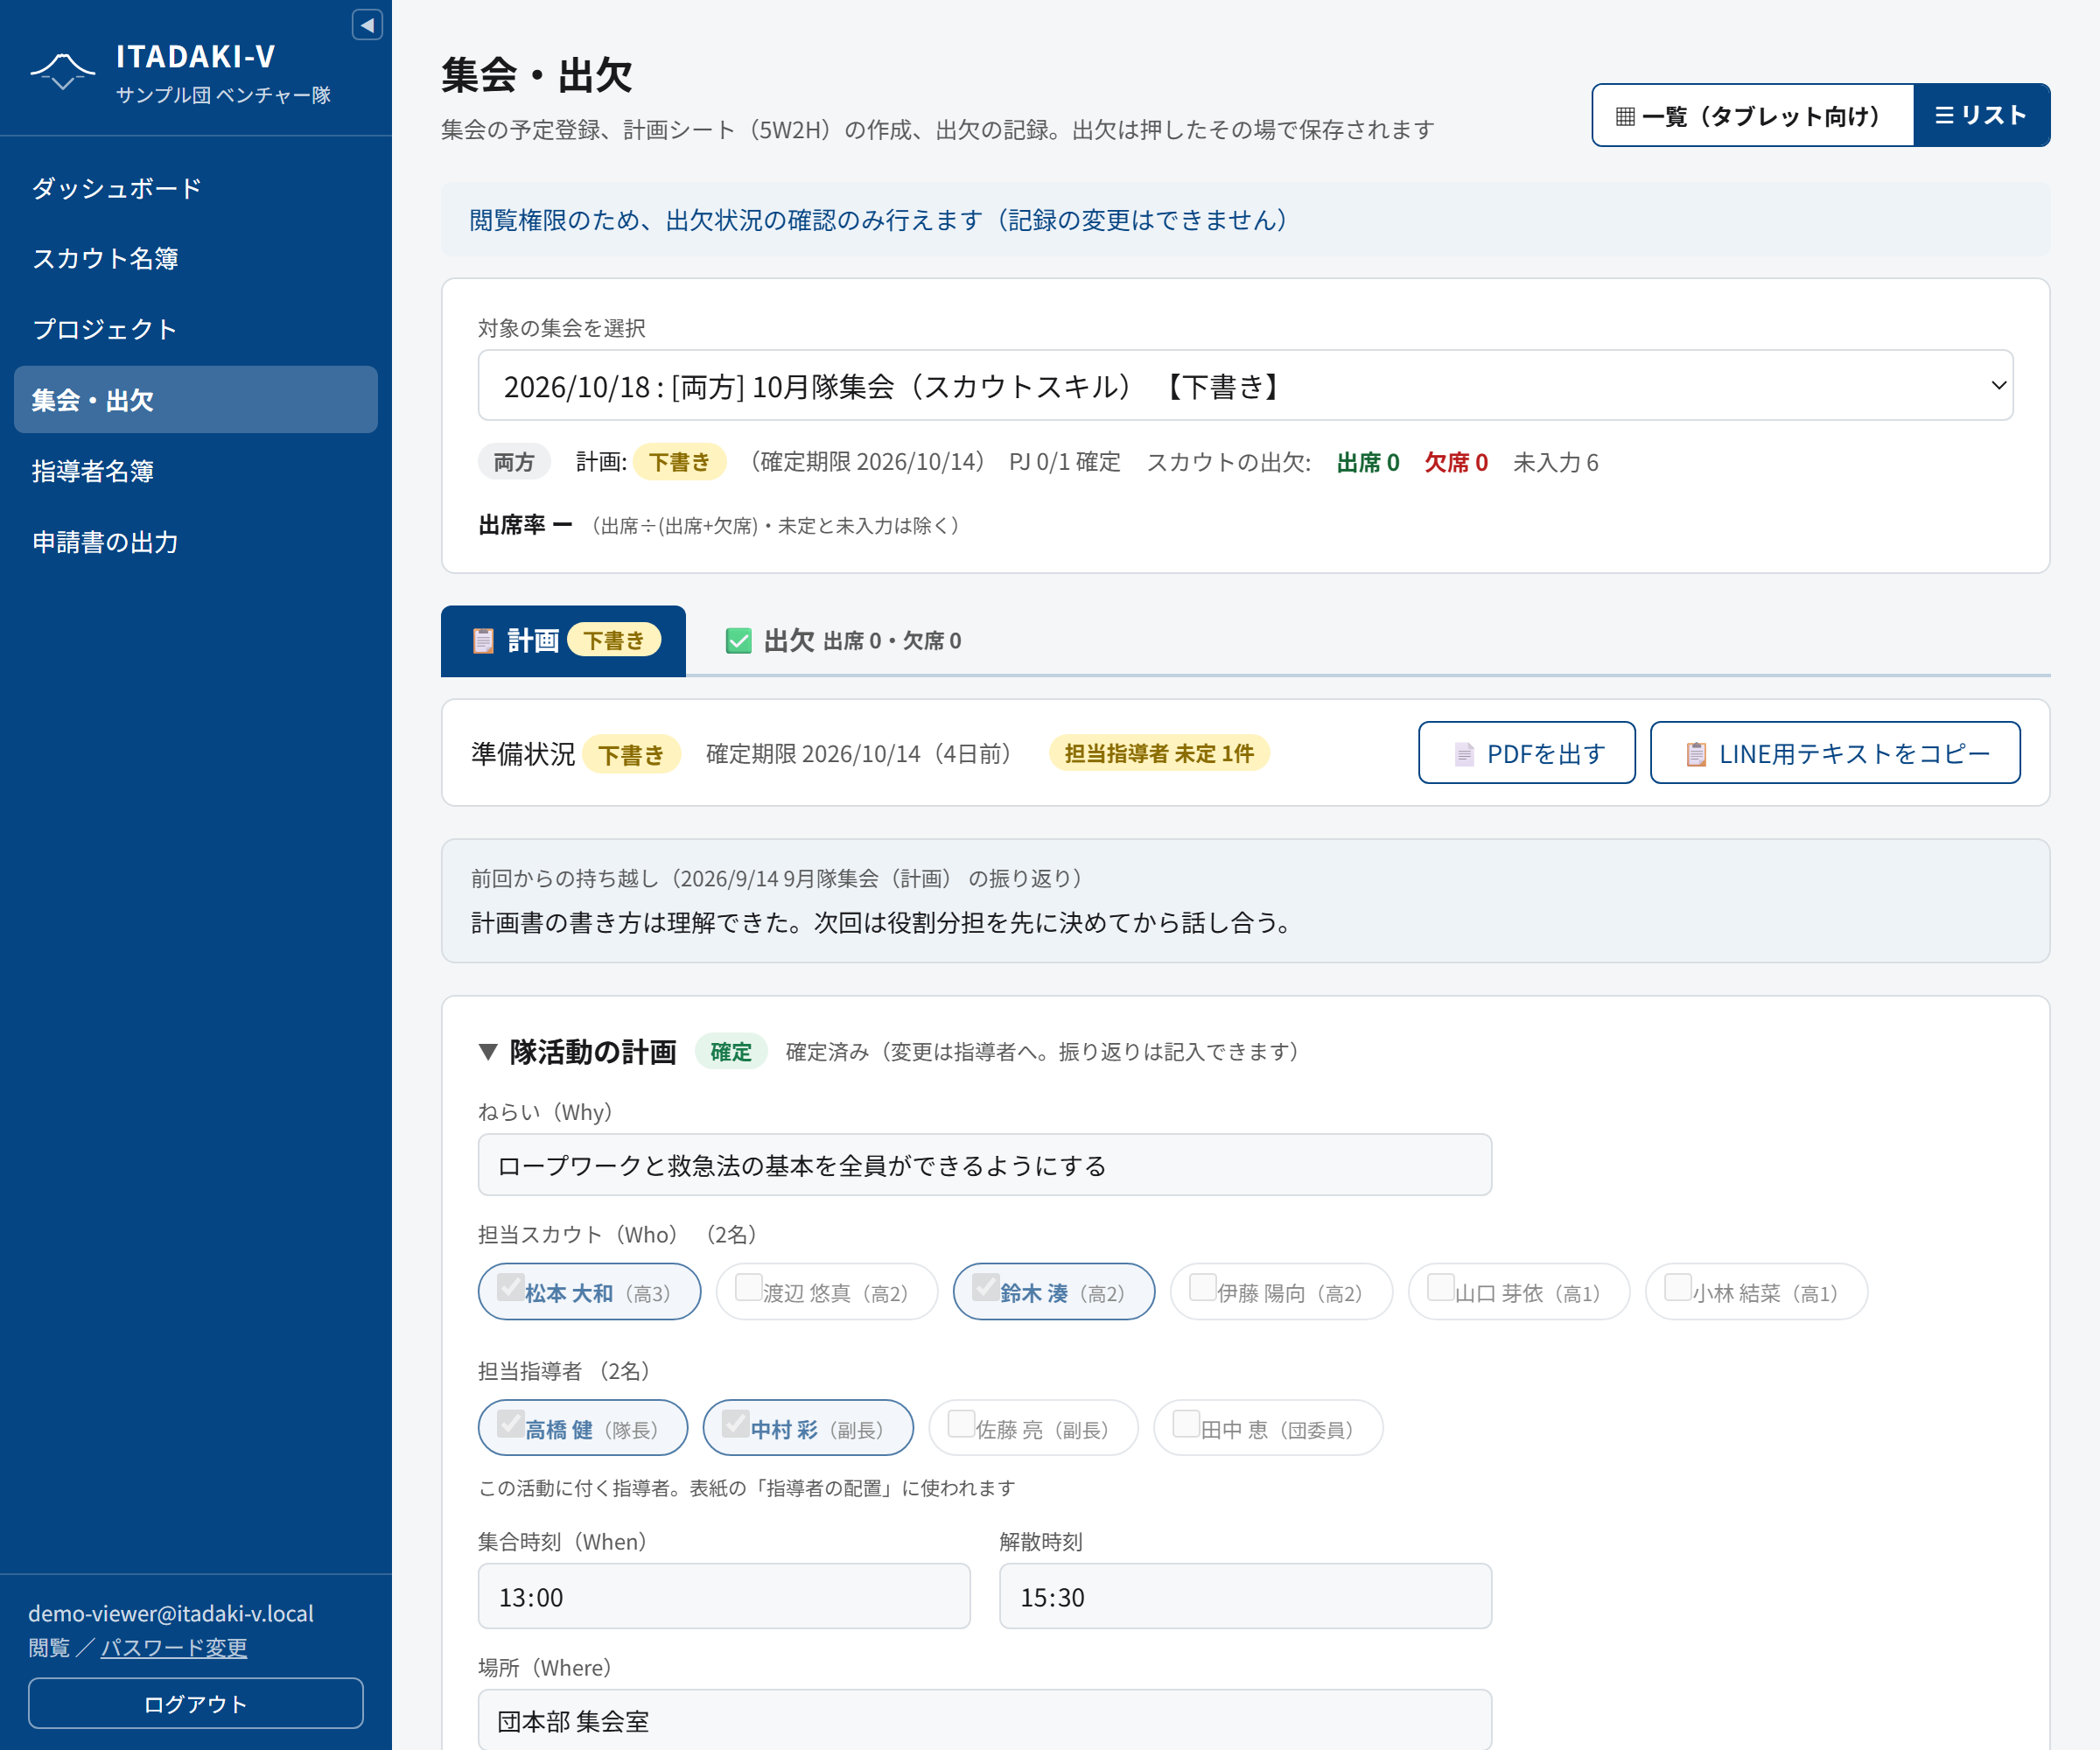Toggle leader checkbox 佐藤 亮（副長）
The width and height of the screenshot is (2100, 1750).
coord(961,1423)
